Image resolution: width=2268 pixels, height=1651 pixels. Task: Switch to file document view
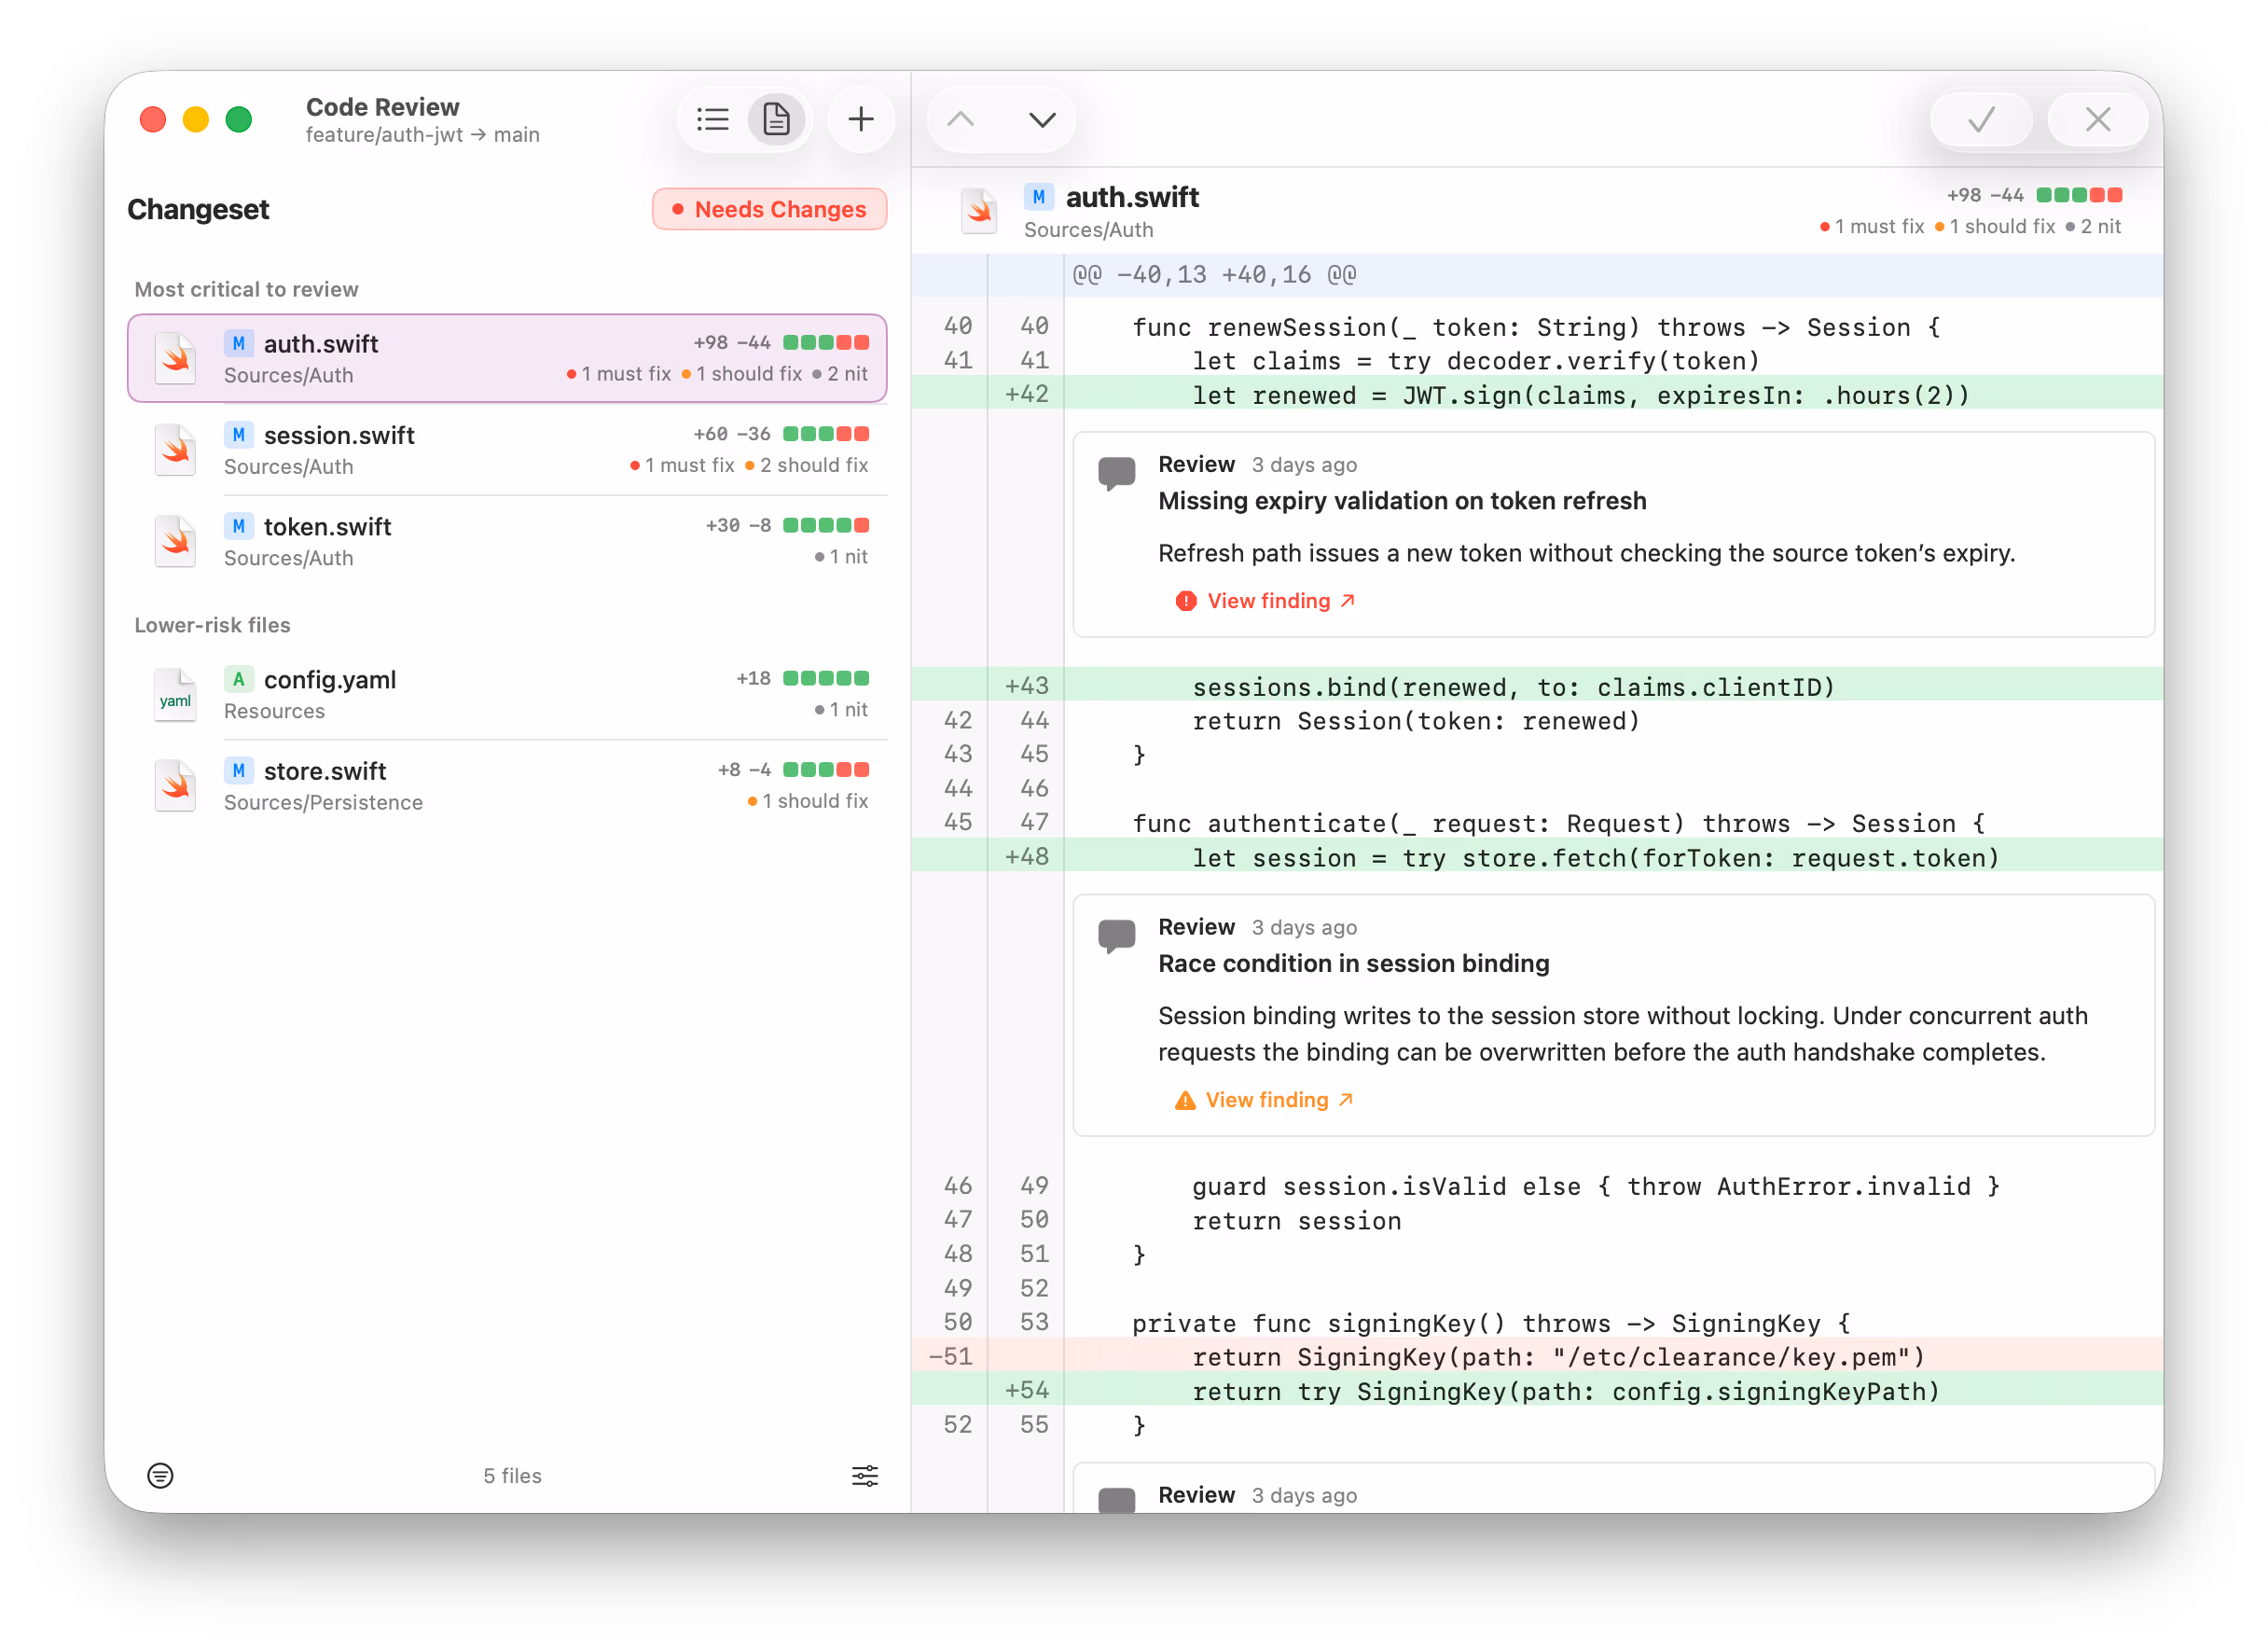[776, 120]
